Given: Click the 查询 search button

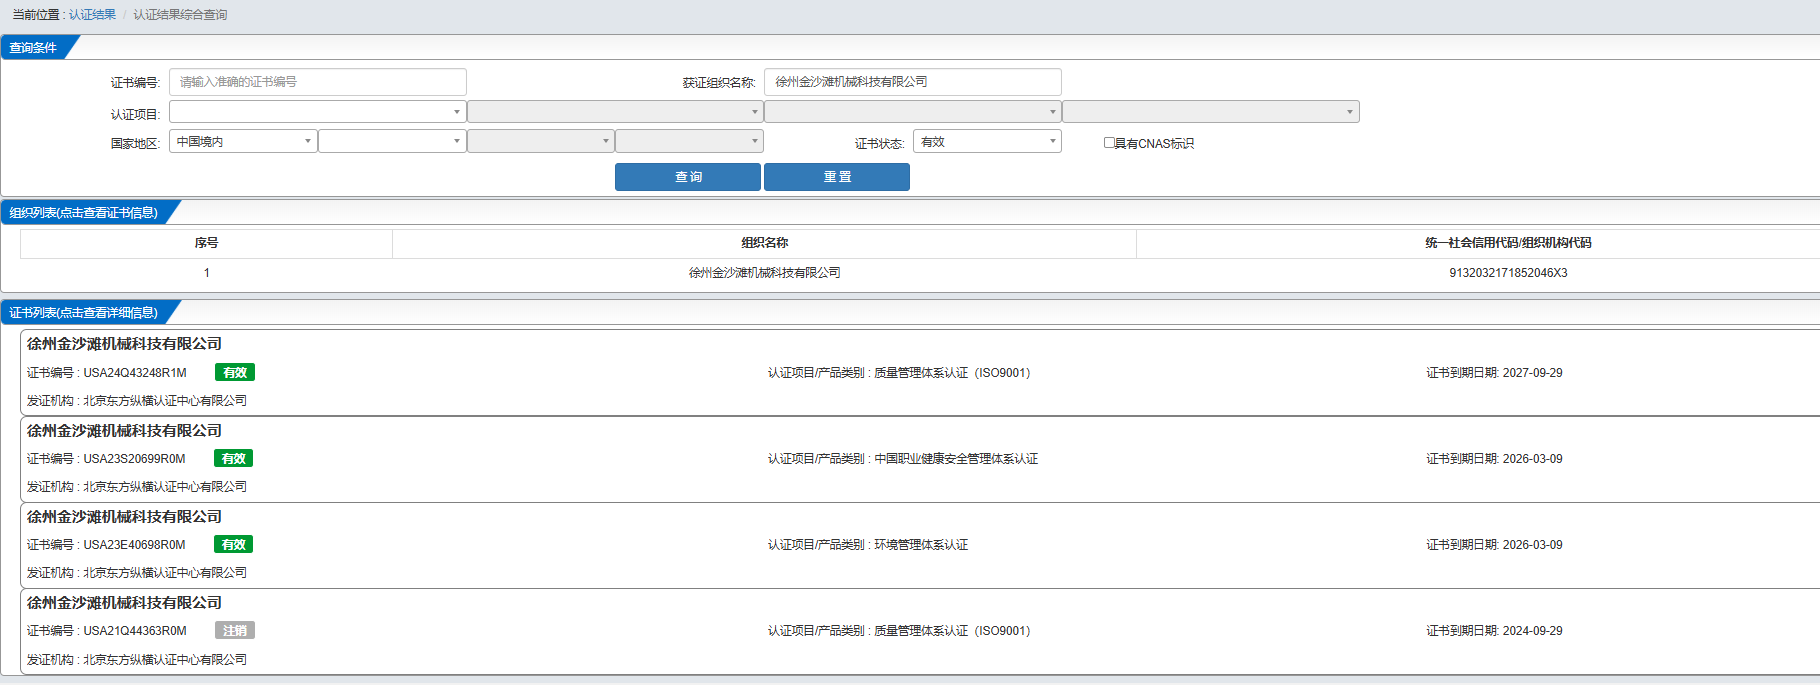Looking at the screenshot, I should pos(687,177).
